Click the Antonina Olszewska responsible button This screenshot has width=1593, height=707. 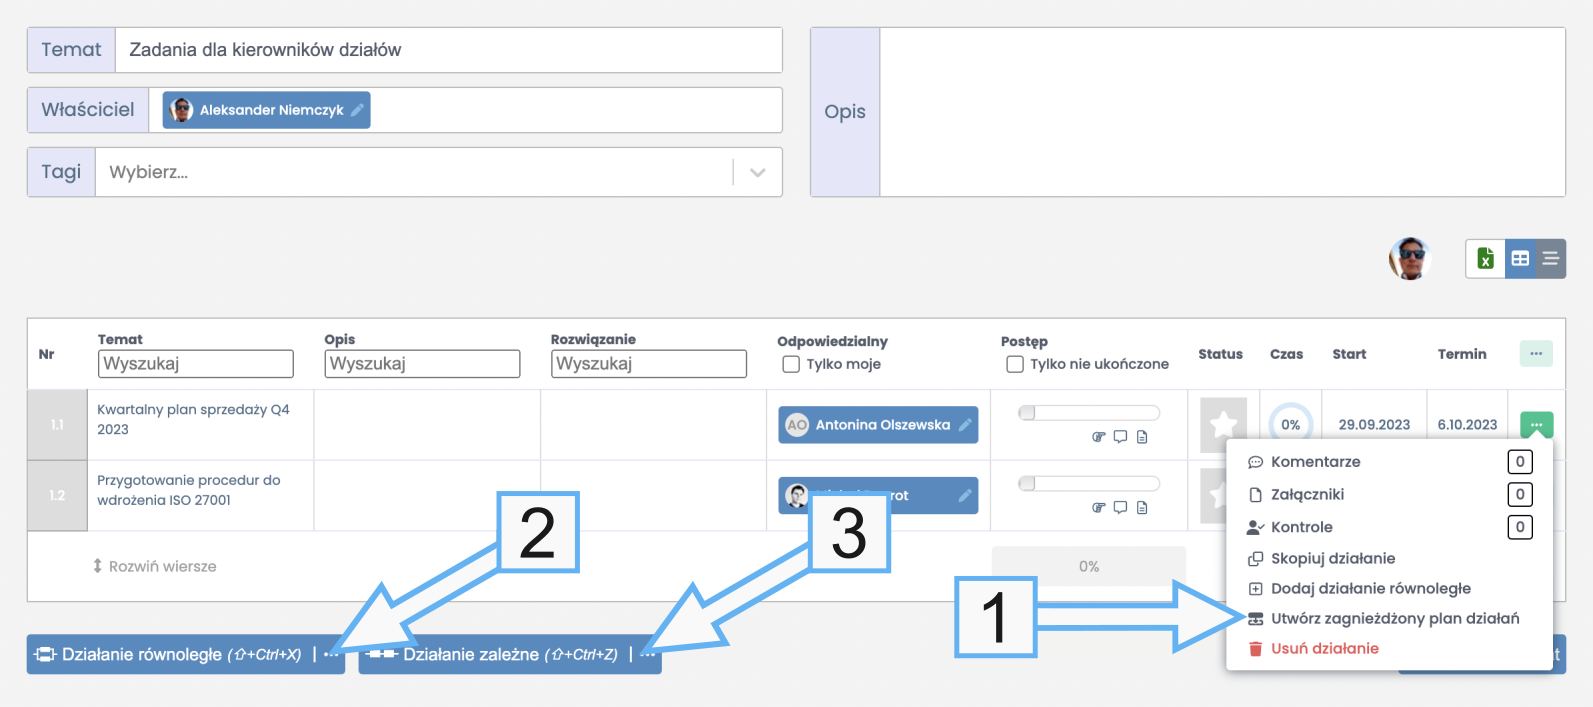coord(877,425)
